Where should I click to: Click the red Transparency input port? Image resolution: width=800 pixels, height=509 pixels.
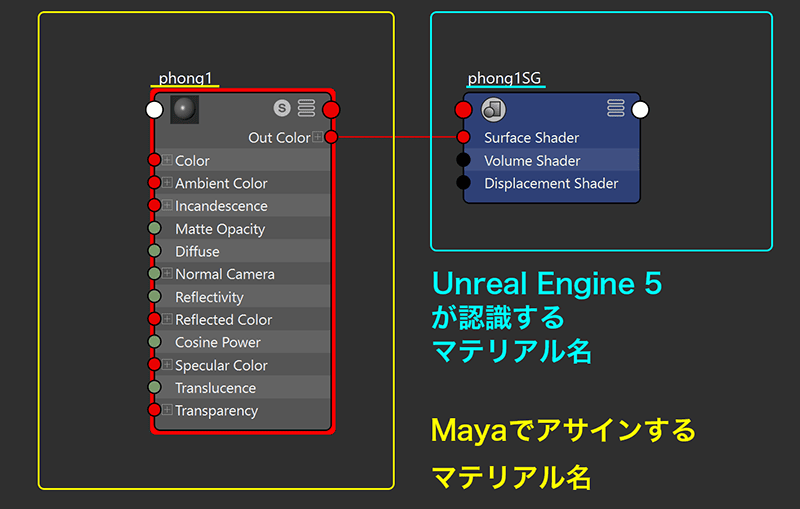point(154,410)
